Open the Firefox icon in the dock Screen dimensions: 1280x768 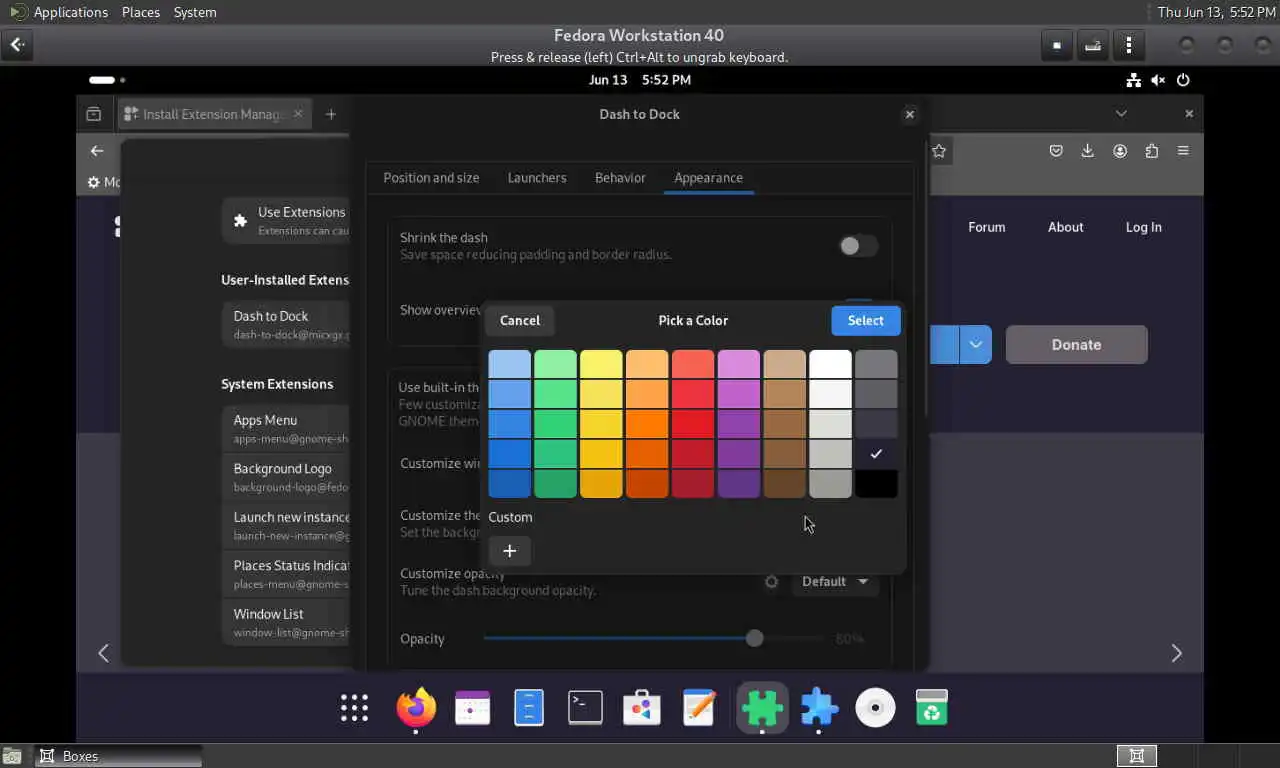click(x=416, y=708)
